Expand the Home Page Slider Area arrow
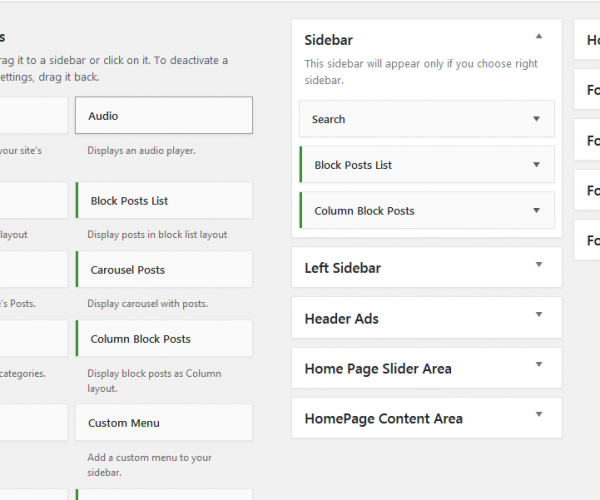The width and height of the screenshot is (600, 500). point(539,365)
